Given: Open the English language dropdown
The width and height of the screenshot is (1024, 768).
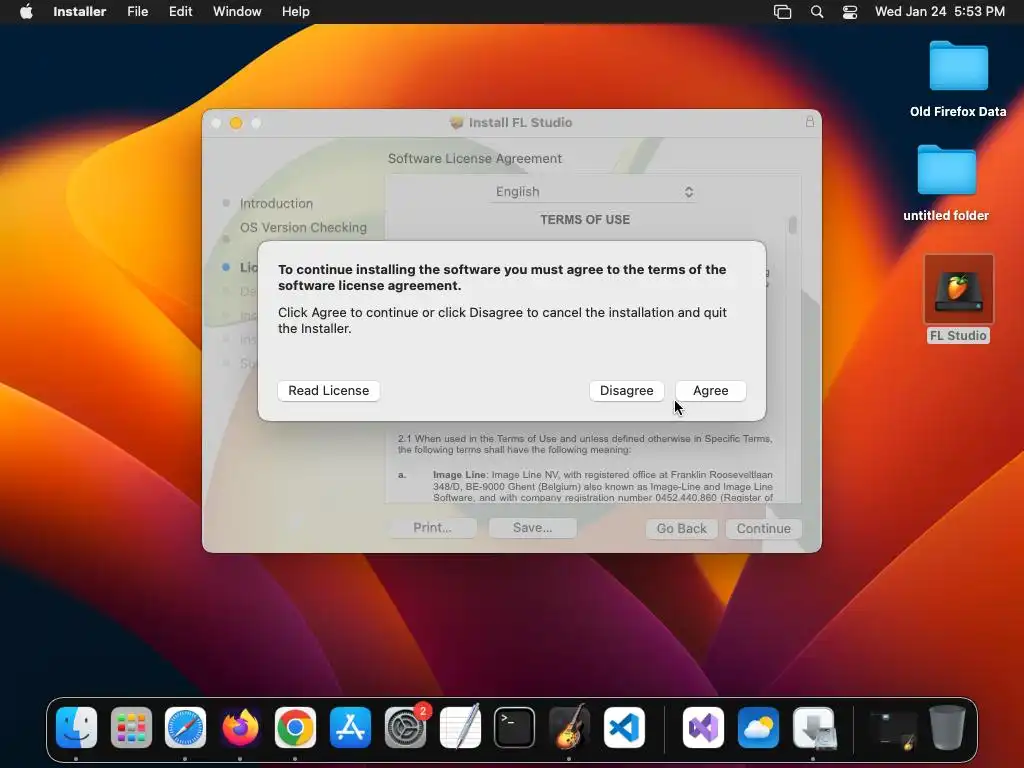Looking at the screenshot, I should pyautogui.click(x=593, y=192).
